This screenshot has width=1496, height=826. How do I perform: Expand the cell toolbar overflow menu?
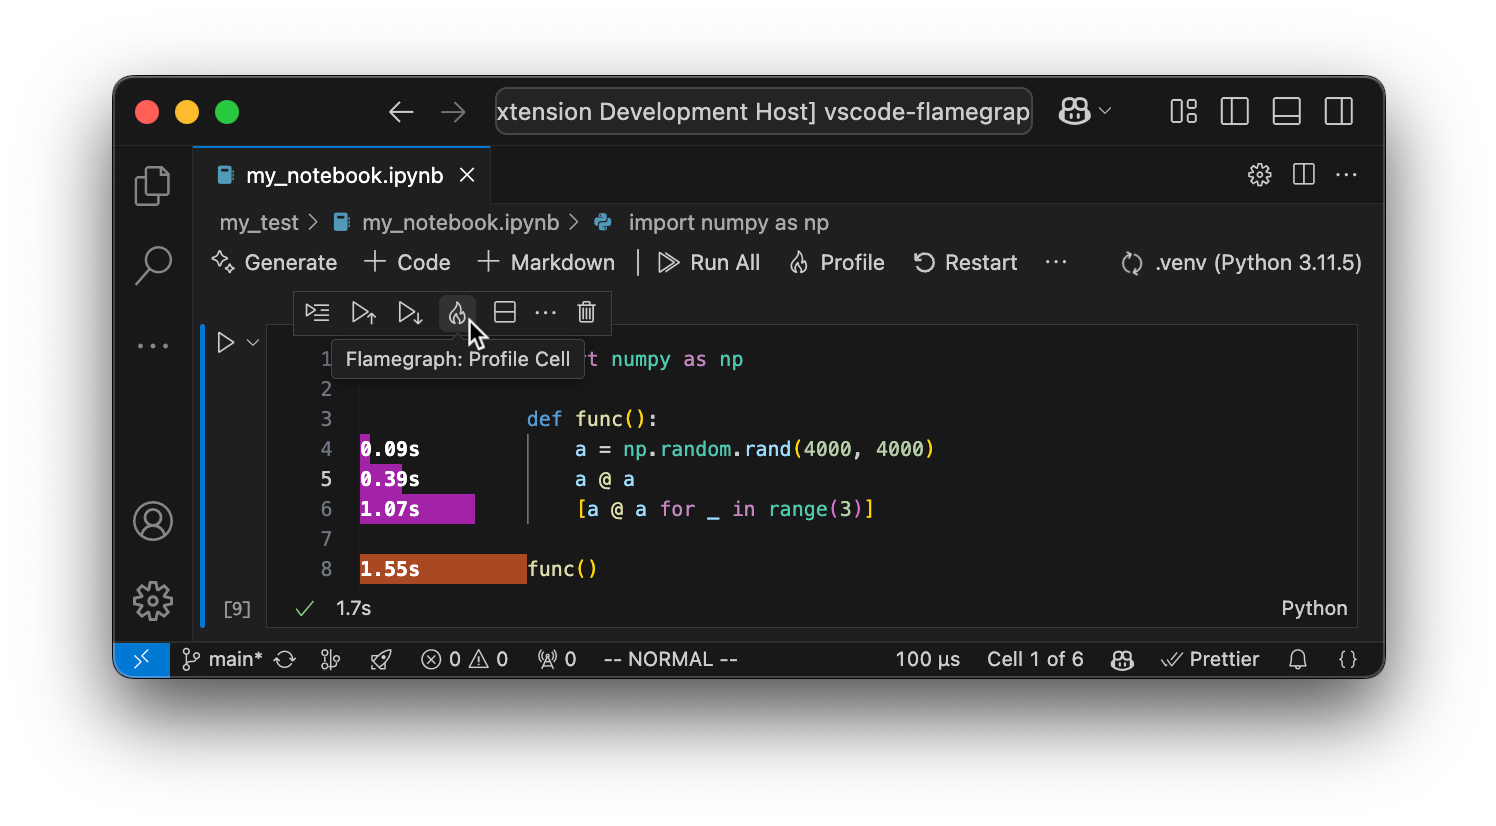coord(545,312)
